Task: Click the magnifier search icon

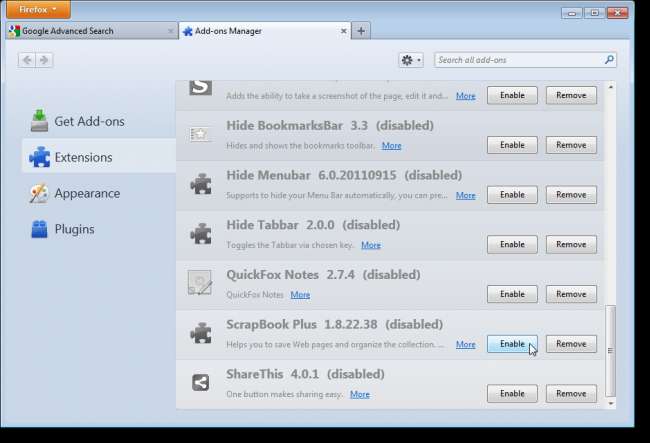Action: point(609,60)
